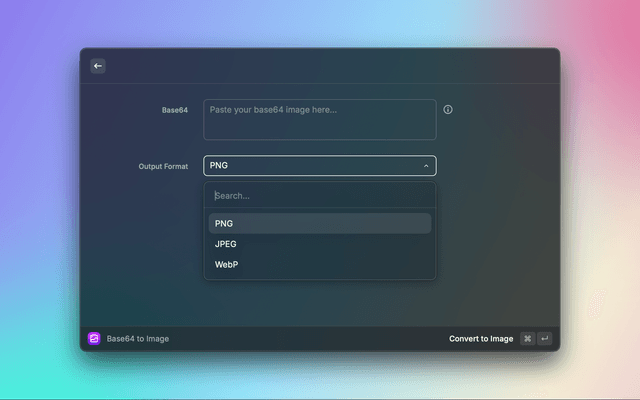Choose JPEG in the format list

320,244
